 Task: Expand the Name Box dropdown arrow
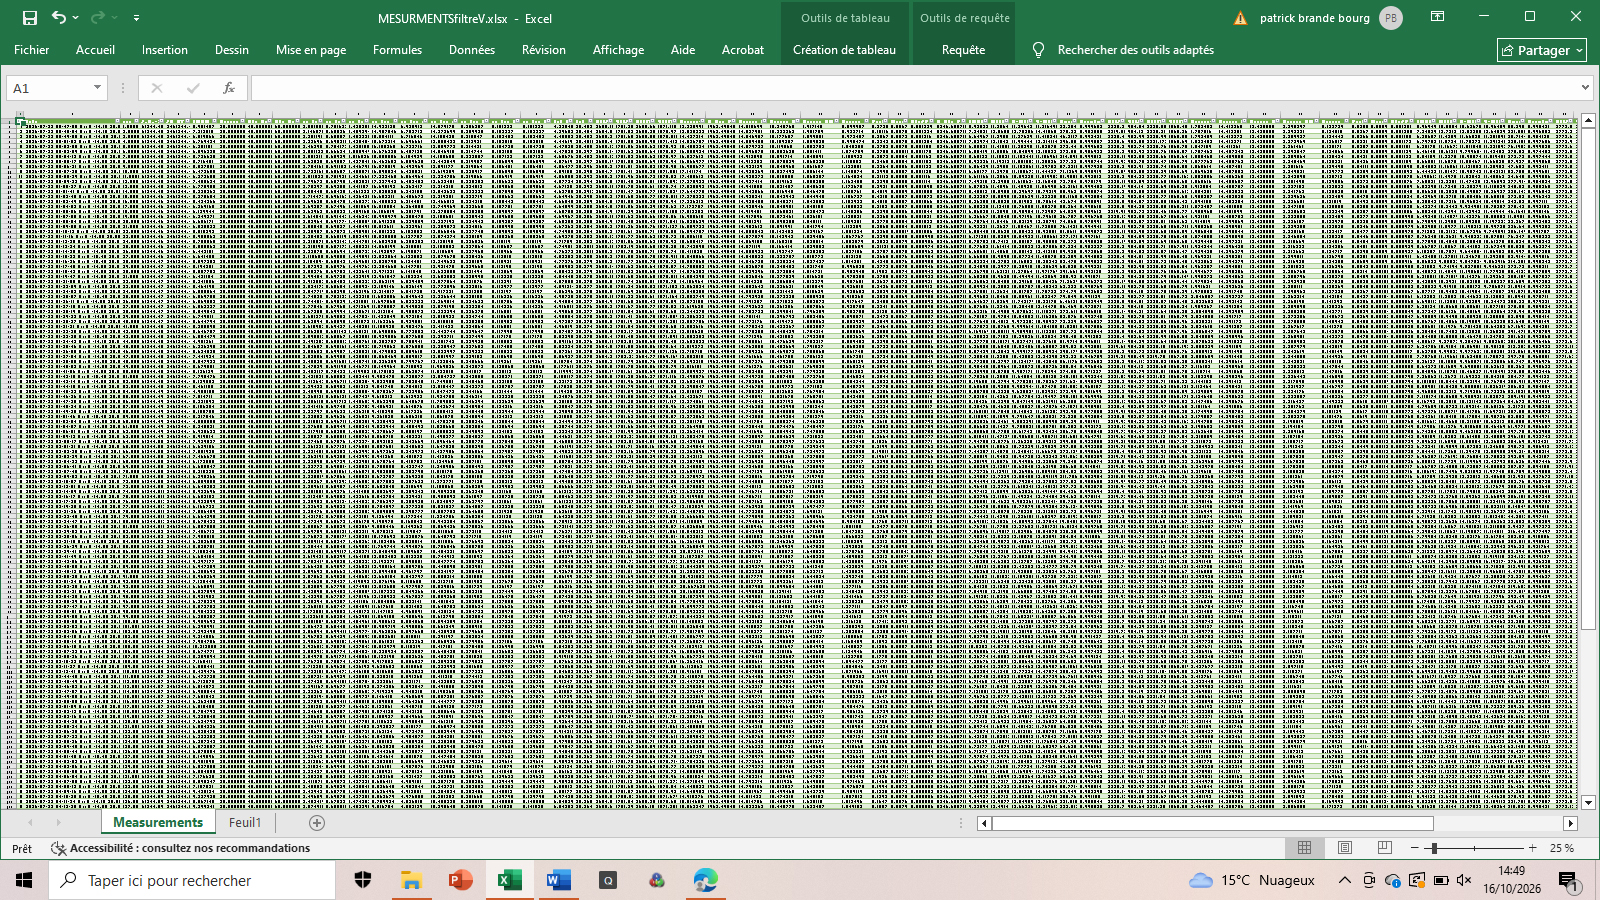(97, 88)
